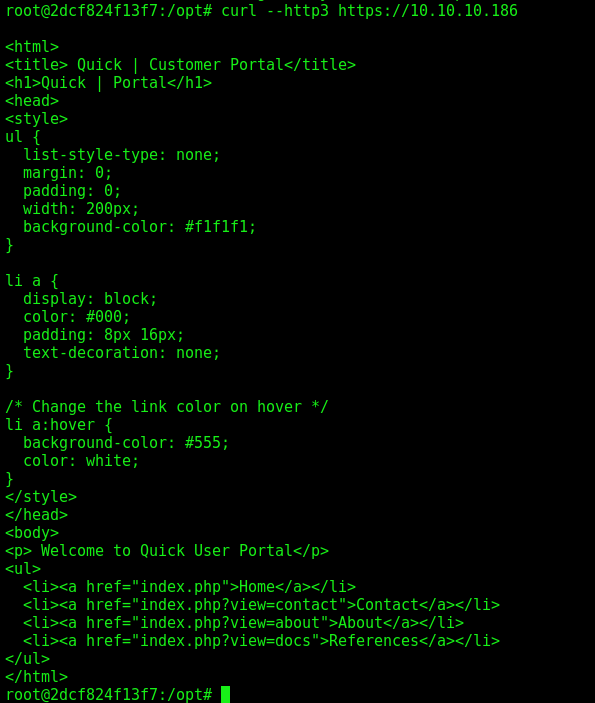
Task: Click the h1 Quick Portal line
Action: click(x=109, y=82)
